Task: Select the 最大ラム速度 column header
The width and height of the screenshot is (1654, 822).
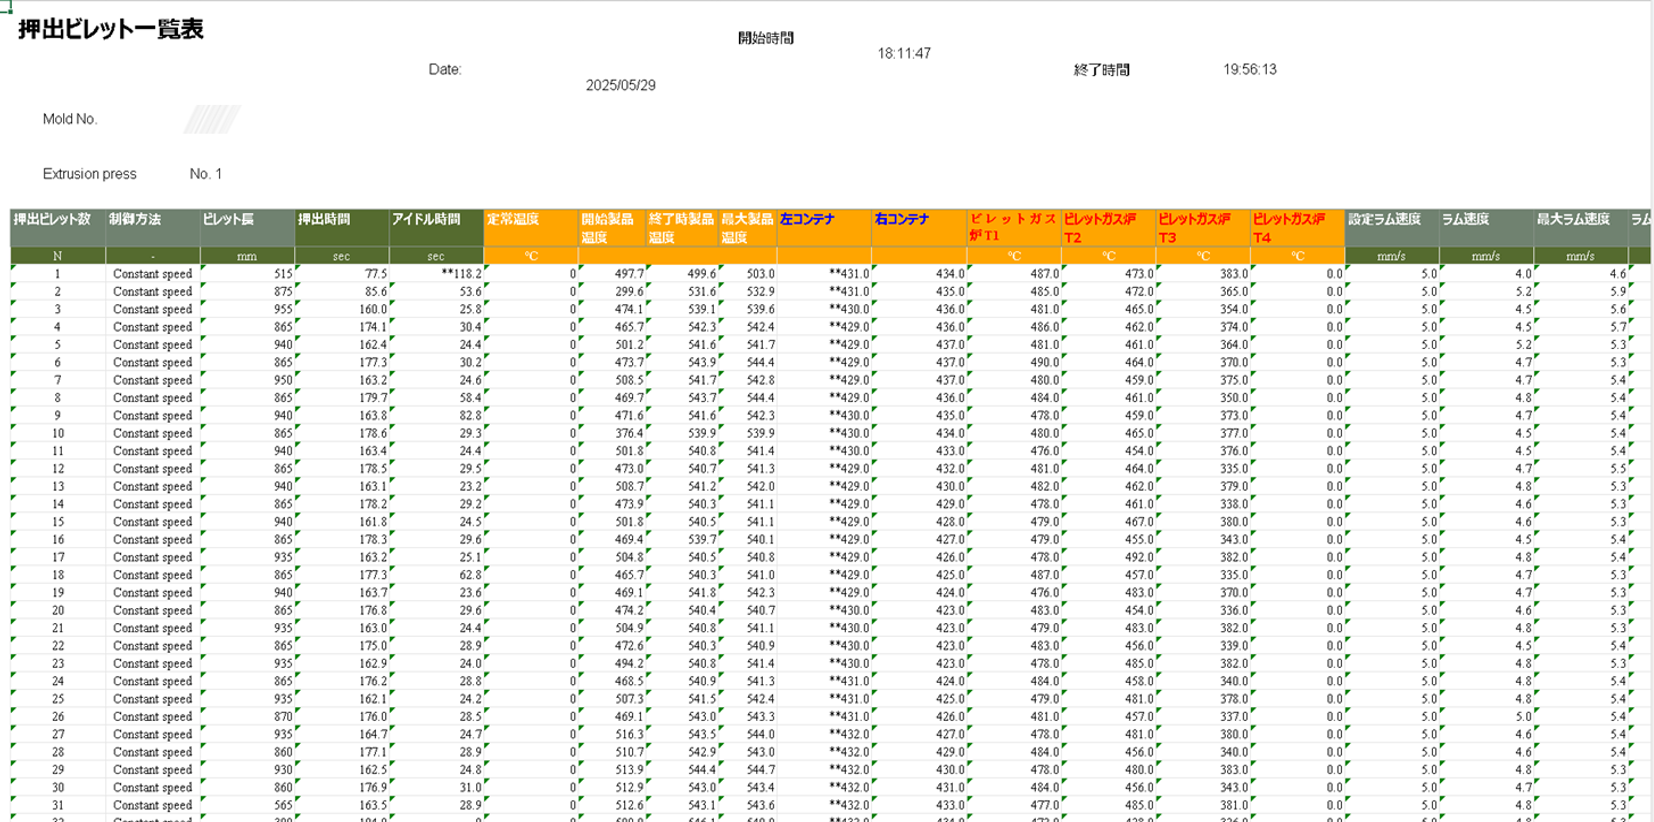Action: click(1580, 227)
